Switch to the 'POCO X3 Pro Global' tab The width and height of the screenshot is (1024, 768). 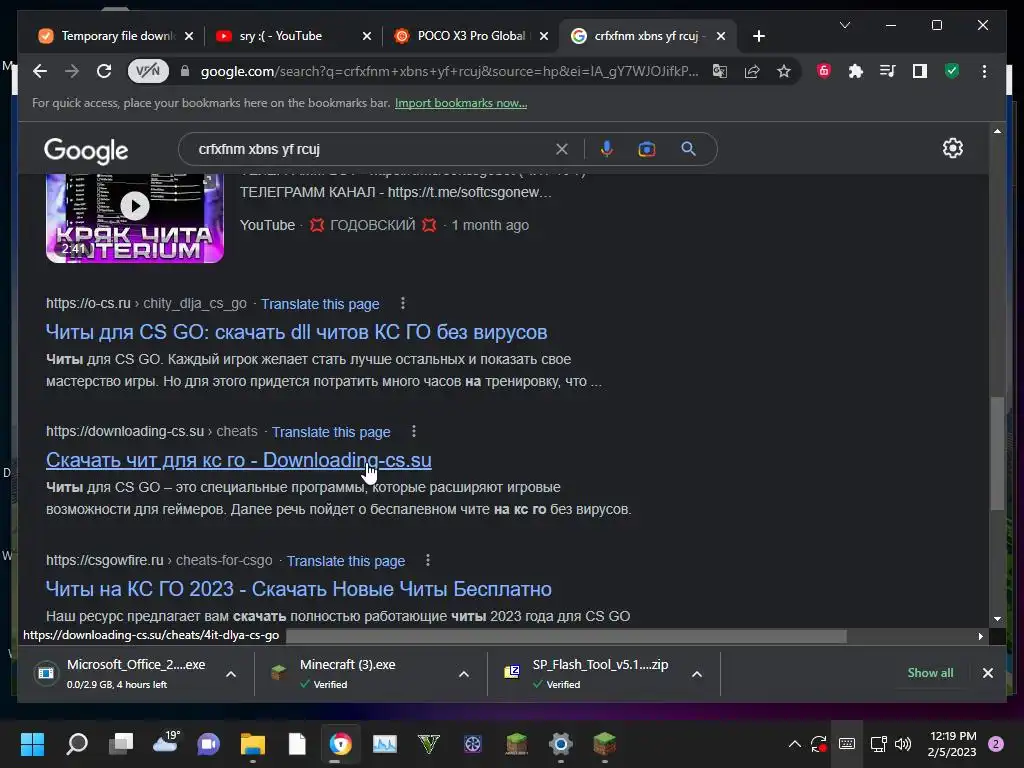(462, 36)
